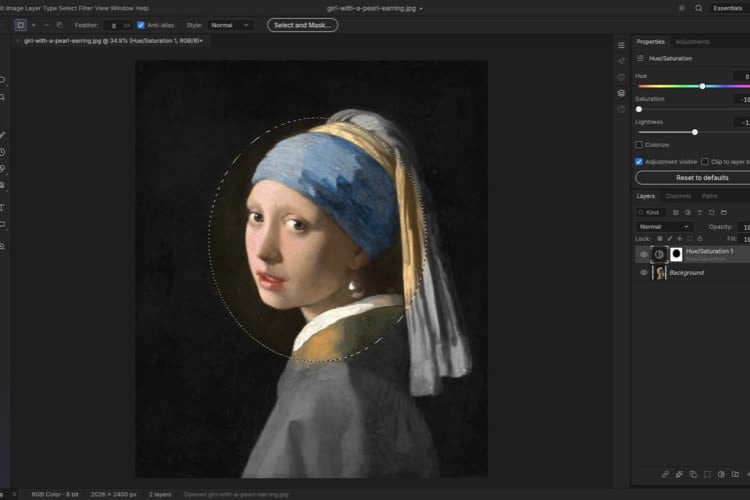Open the Select menu
The height and width of the screenshot is (500, 750).
(x=68, y=8)
